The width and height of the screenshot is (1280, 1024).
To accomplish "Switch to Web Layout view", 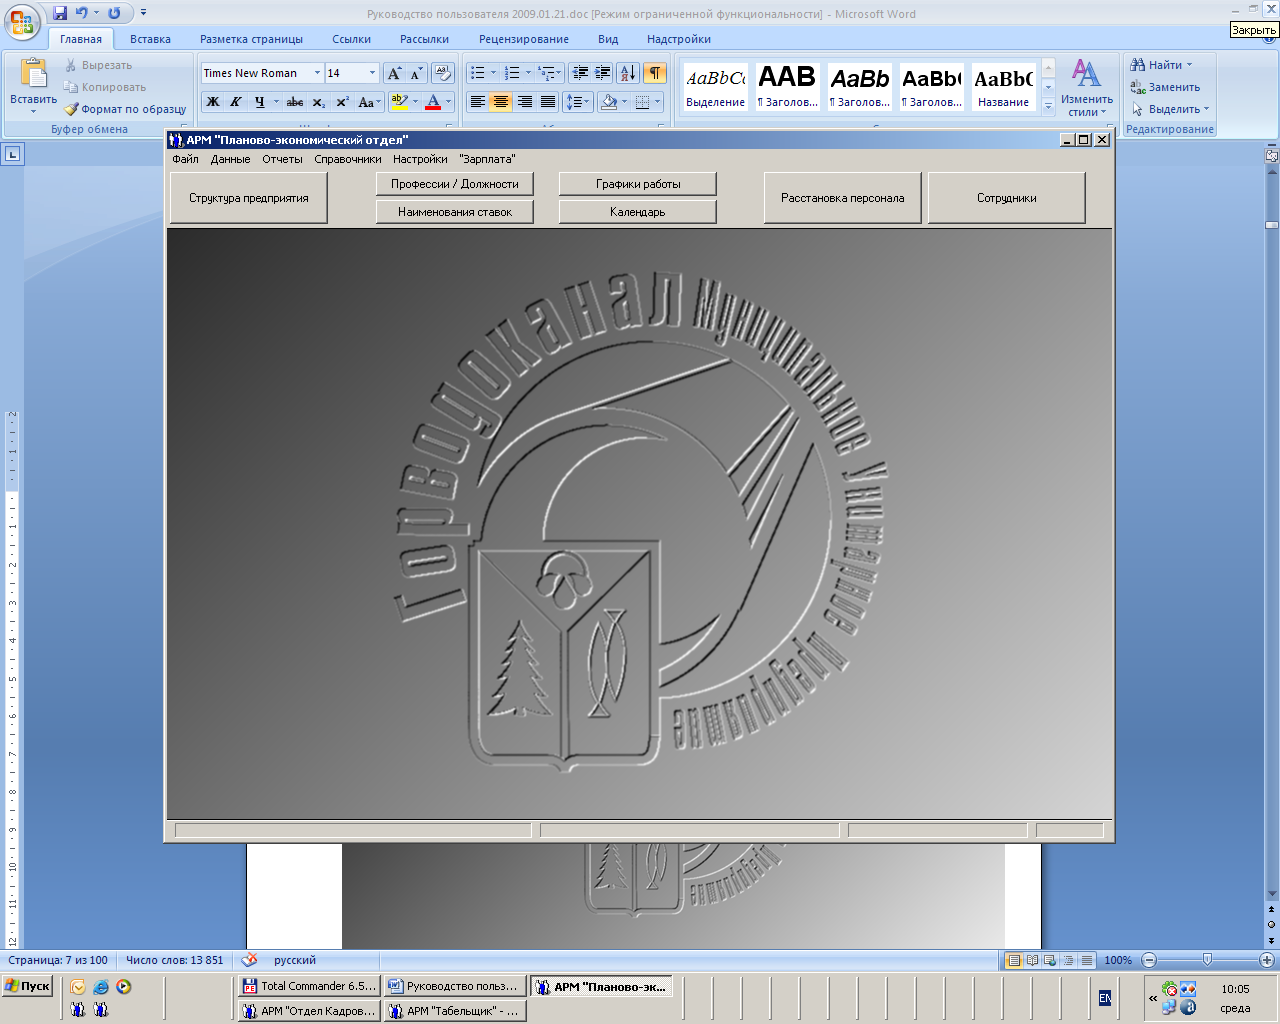I will click(x=1050, y=960).
